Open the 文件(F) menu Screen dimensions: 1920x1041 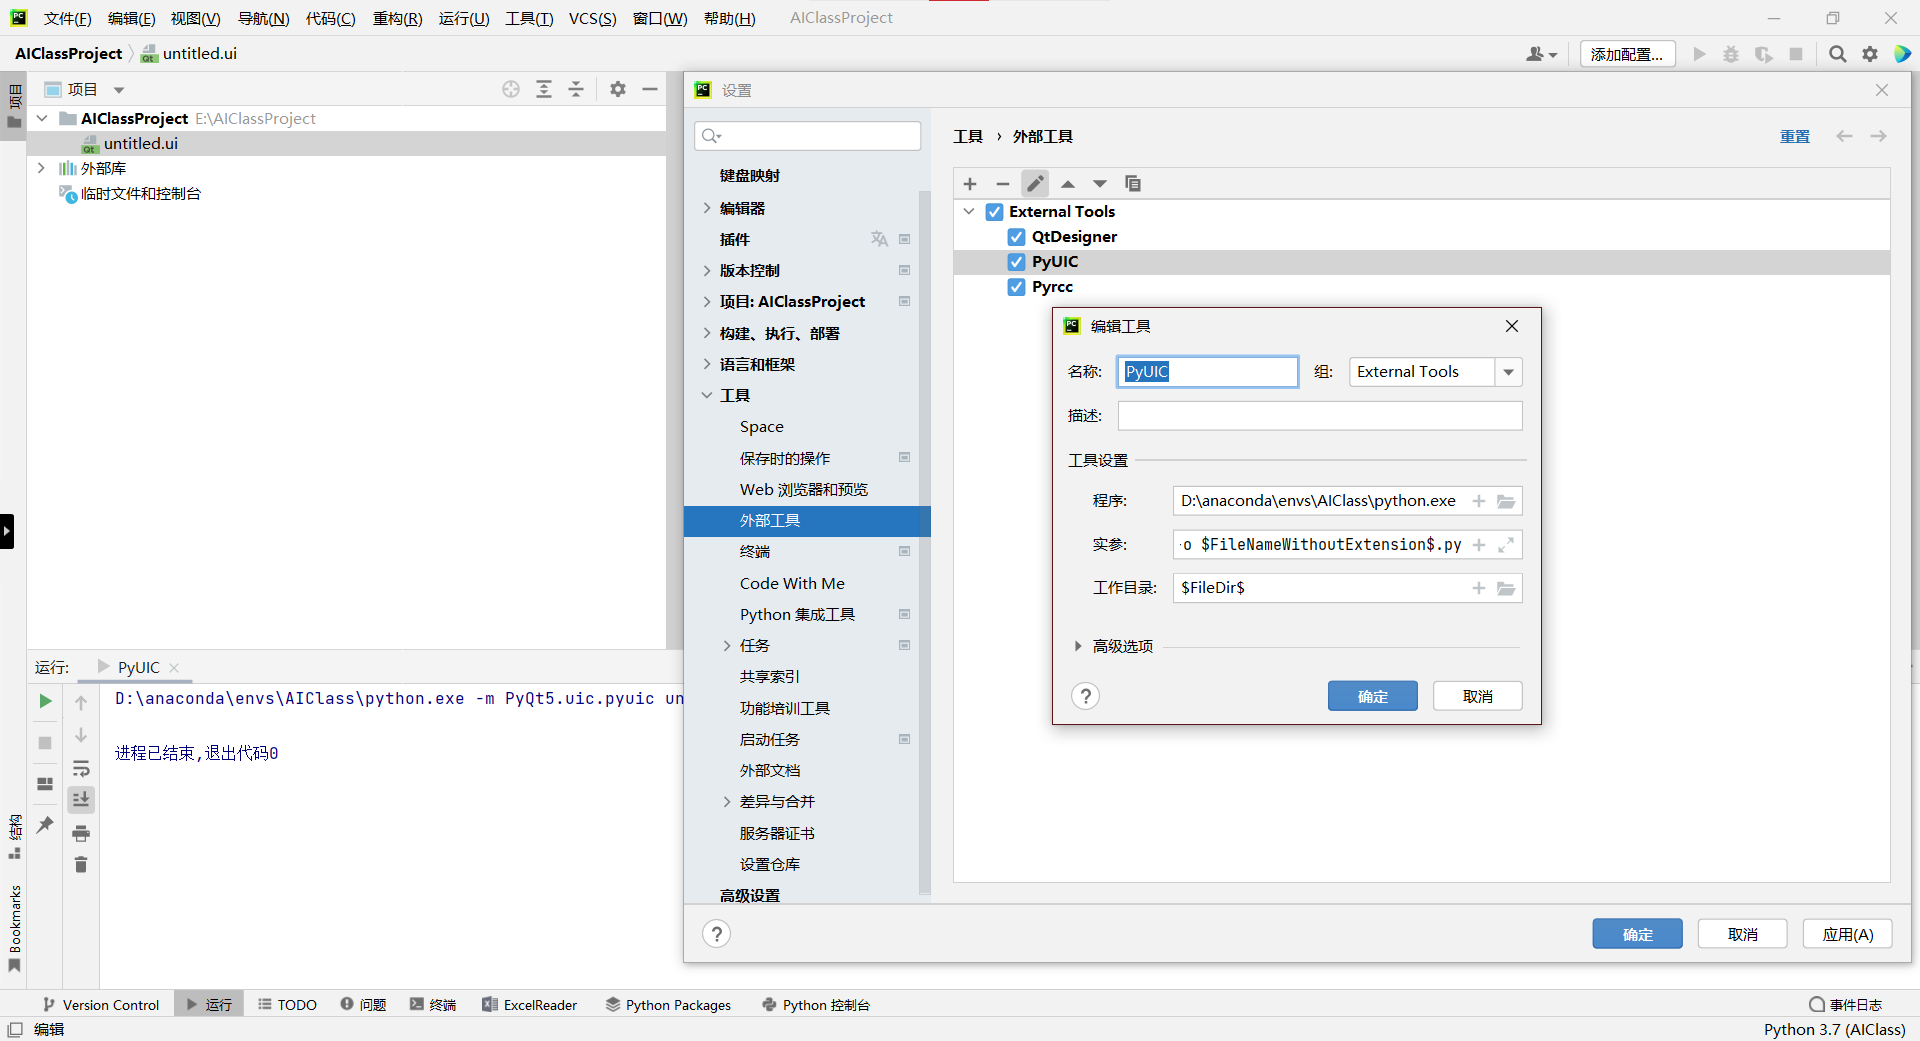pos(67,19)
